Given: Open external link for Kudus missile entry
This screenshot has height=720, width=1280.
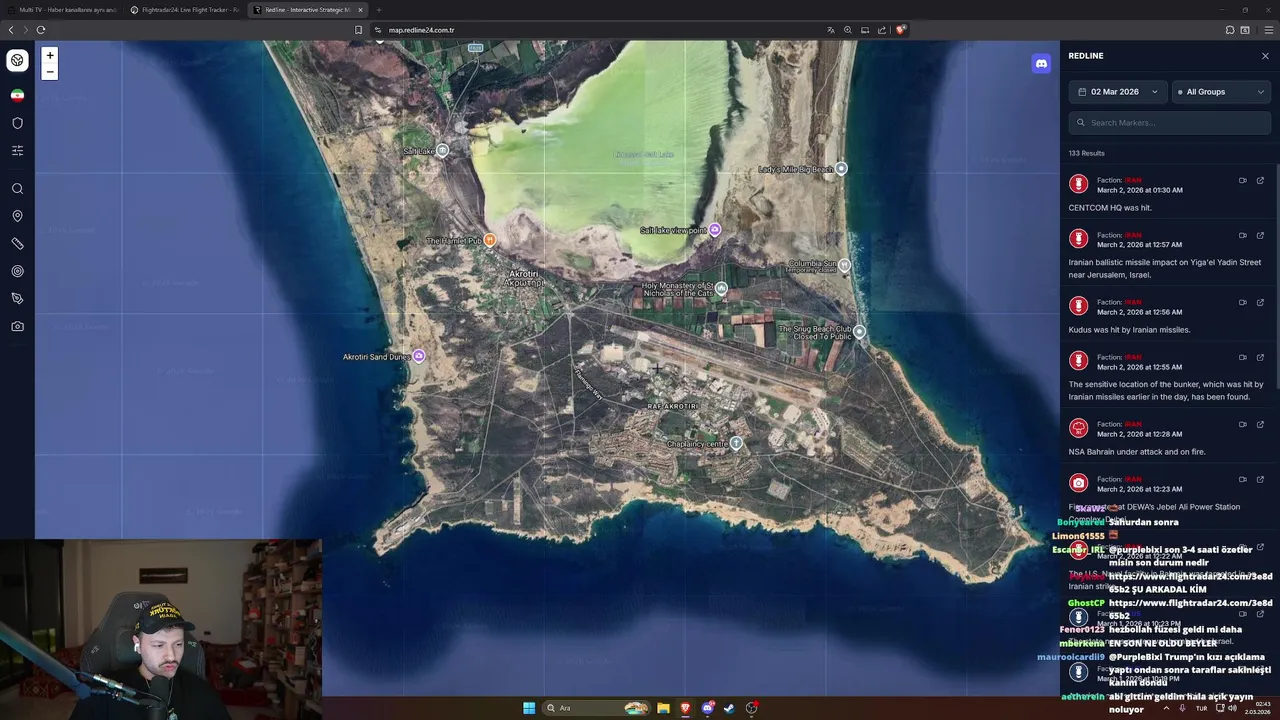Looking at the screenshot, I should pyautogui.click(x=1260, y=303).
